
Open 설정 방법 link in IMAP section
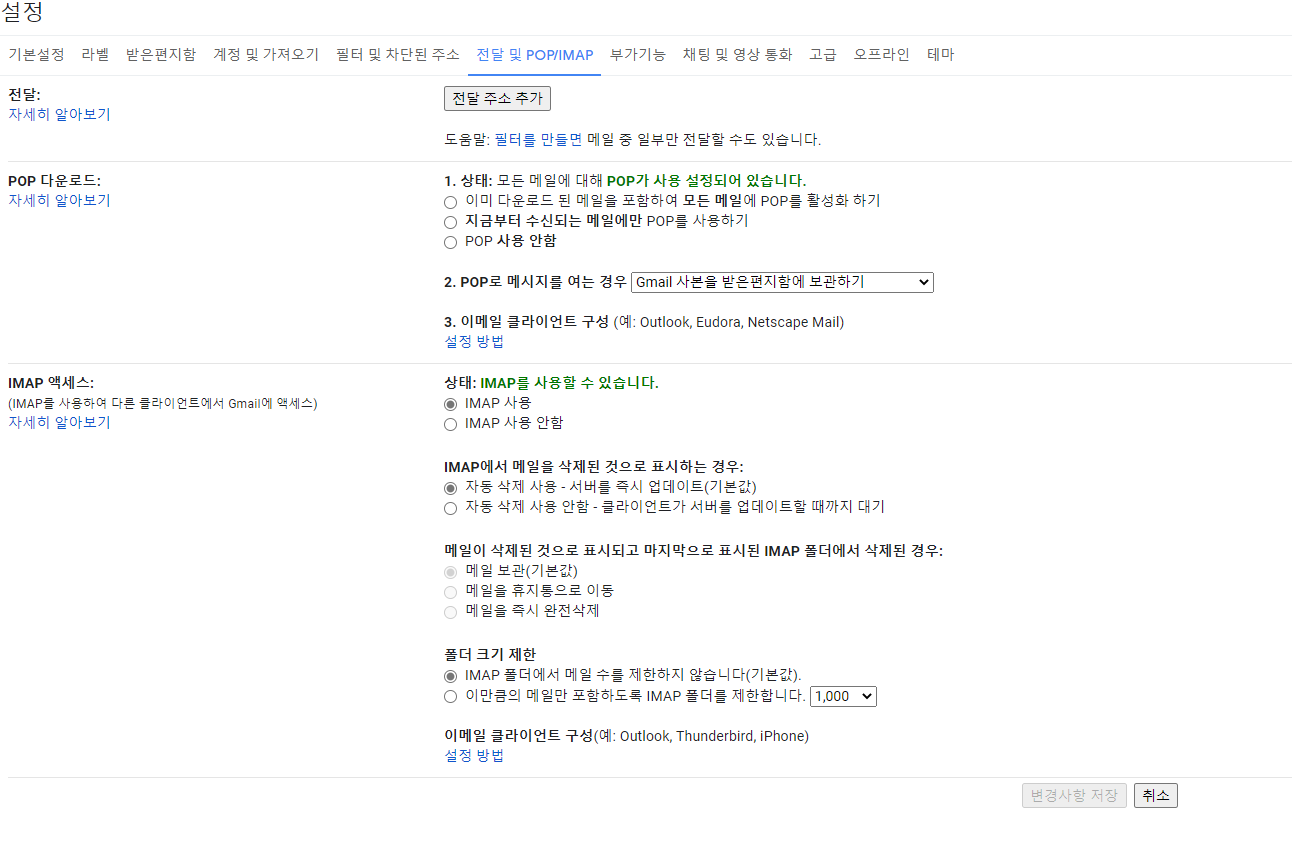coord(474,756)
